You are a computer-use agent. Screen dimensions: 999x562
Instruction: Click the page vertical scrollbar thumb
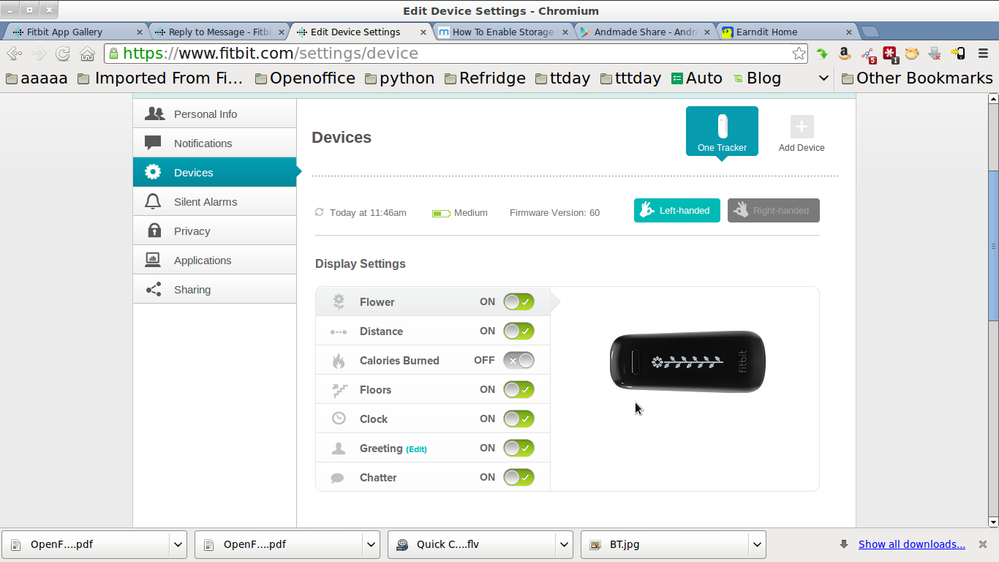point(993,246)
